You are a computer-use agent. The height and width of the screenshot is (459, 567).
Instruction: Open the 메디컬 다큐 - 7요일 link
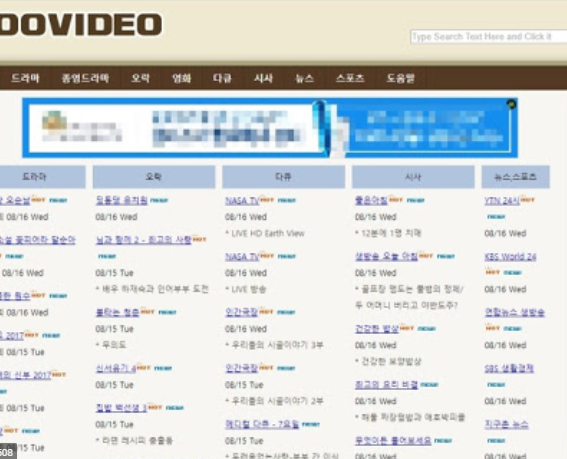tap(262, 424)
